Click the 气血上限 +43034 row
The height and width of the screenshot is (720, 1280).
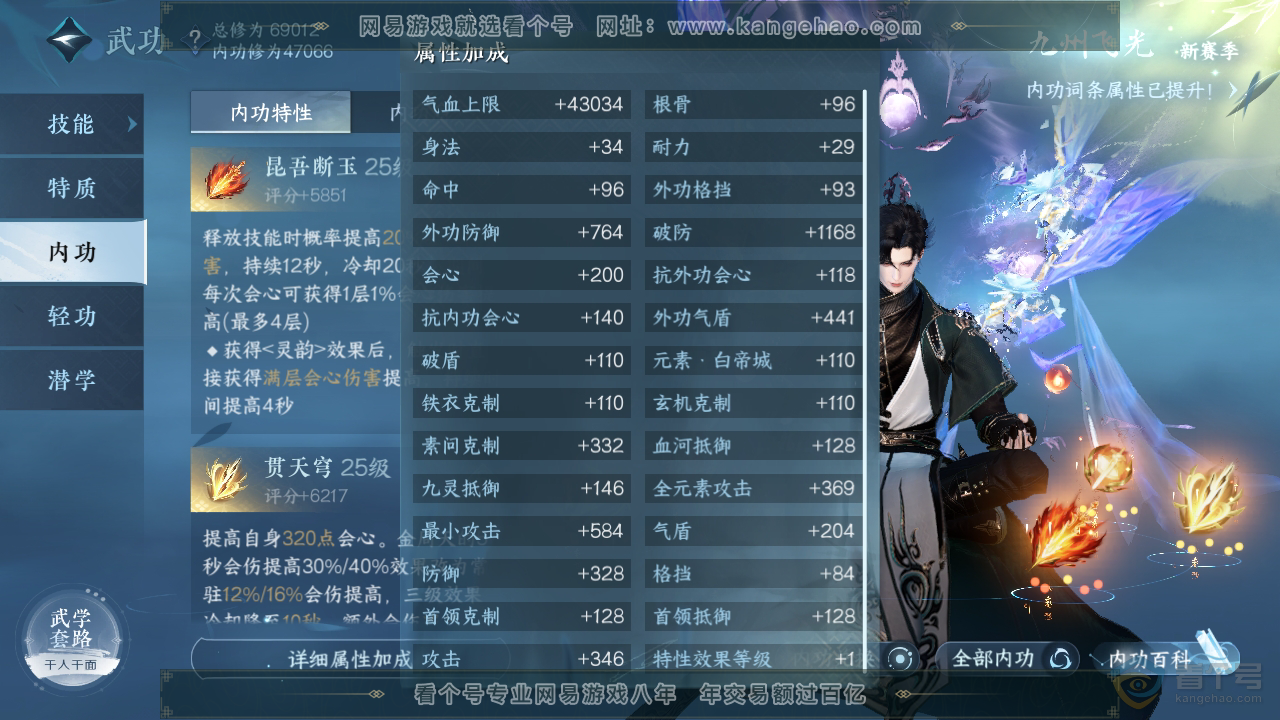pyautogui.click(x=522, y=104)
